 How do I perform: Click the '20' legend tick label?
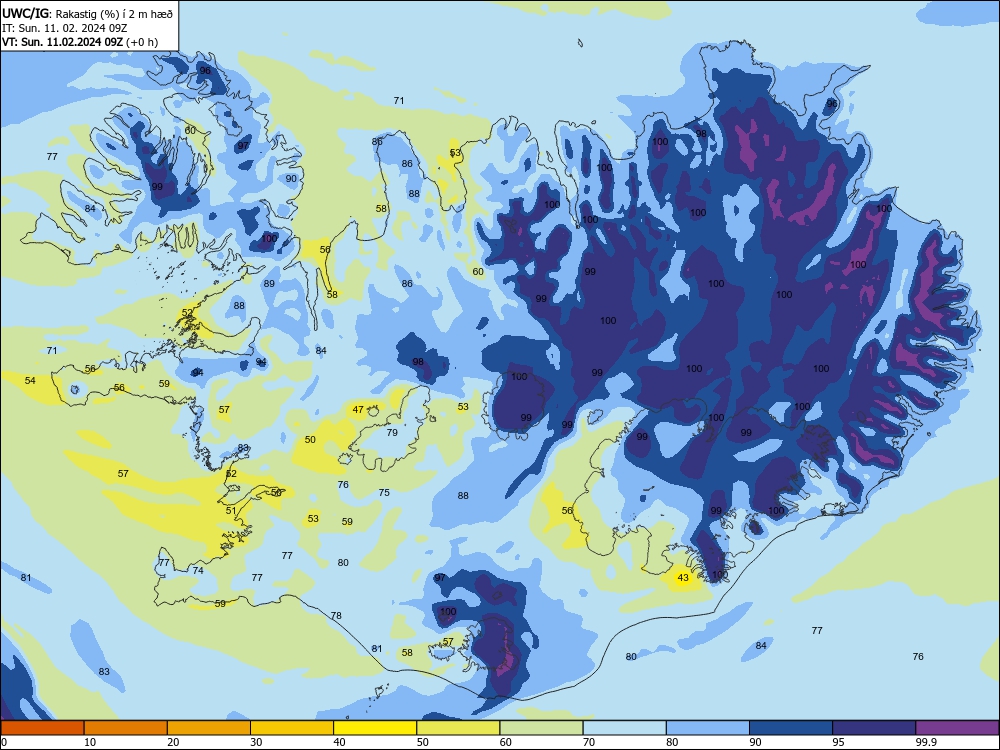coord(173,742)
